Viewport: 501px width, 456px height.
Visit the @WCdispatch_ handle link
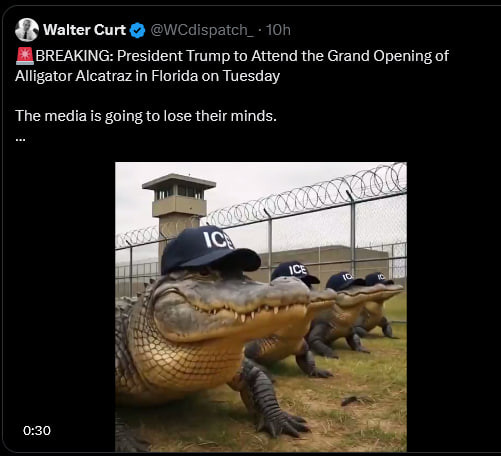[x=202, y=30]
